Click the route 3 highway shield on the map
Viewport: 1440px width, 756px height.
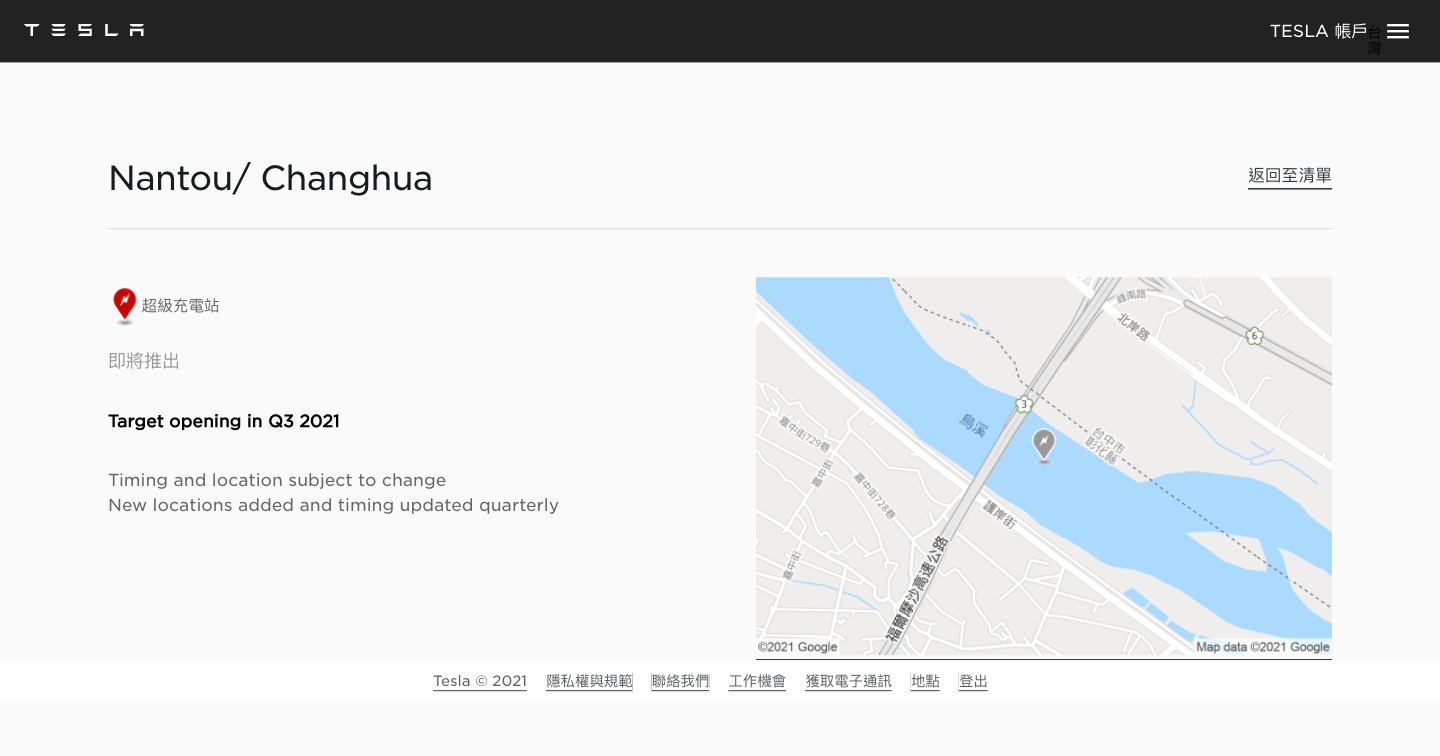1023,405
